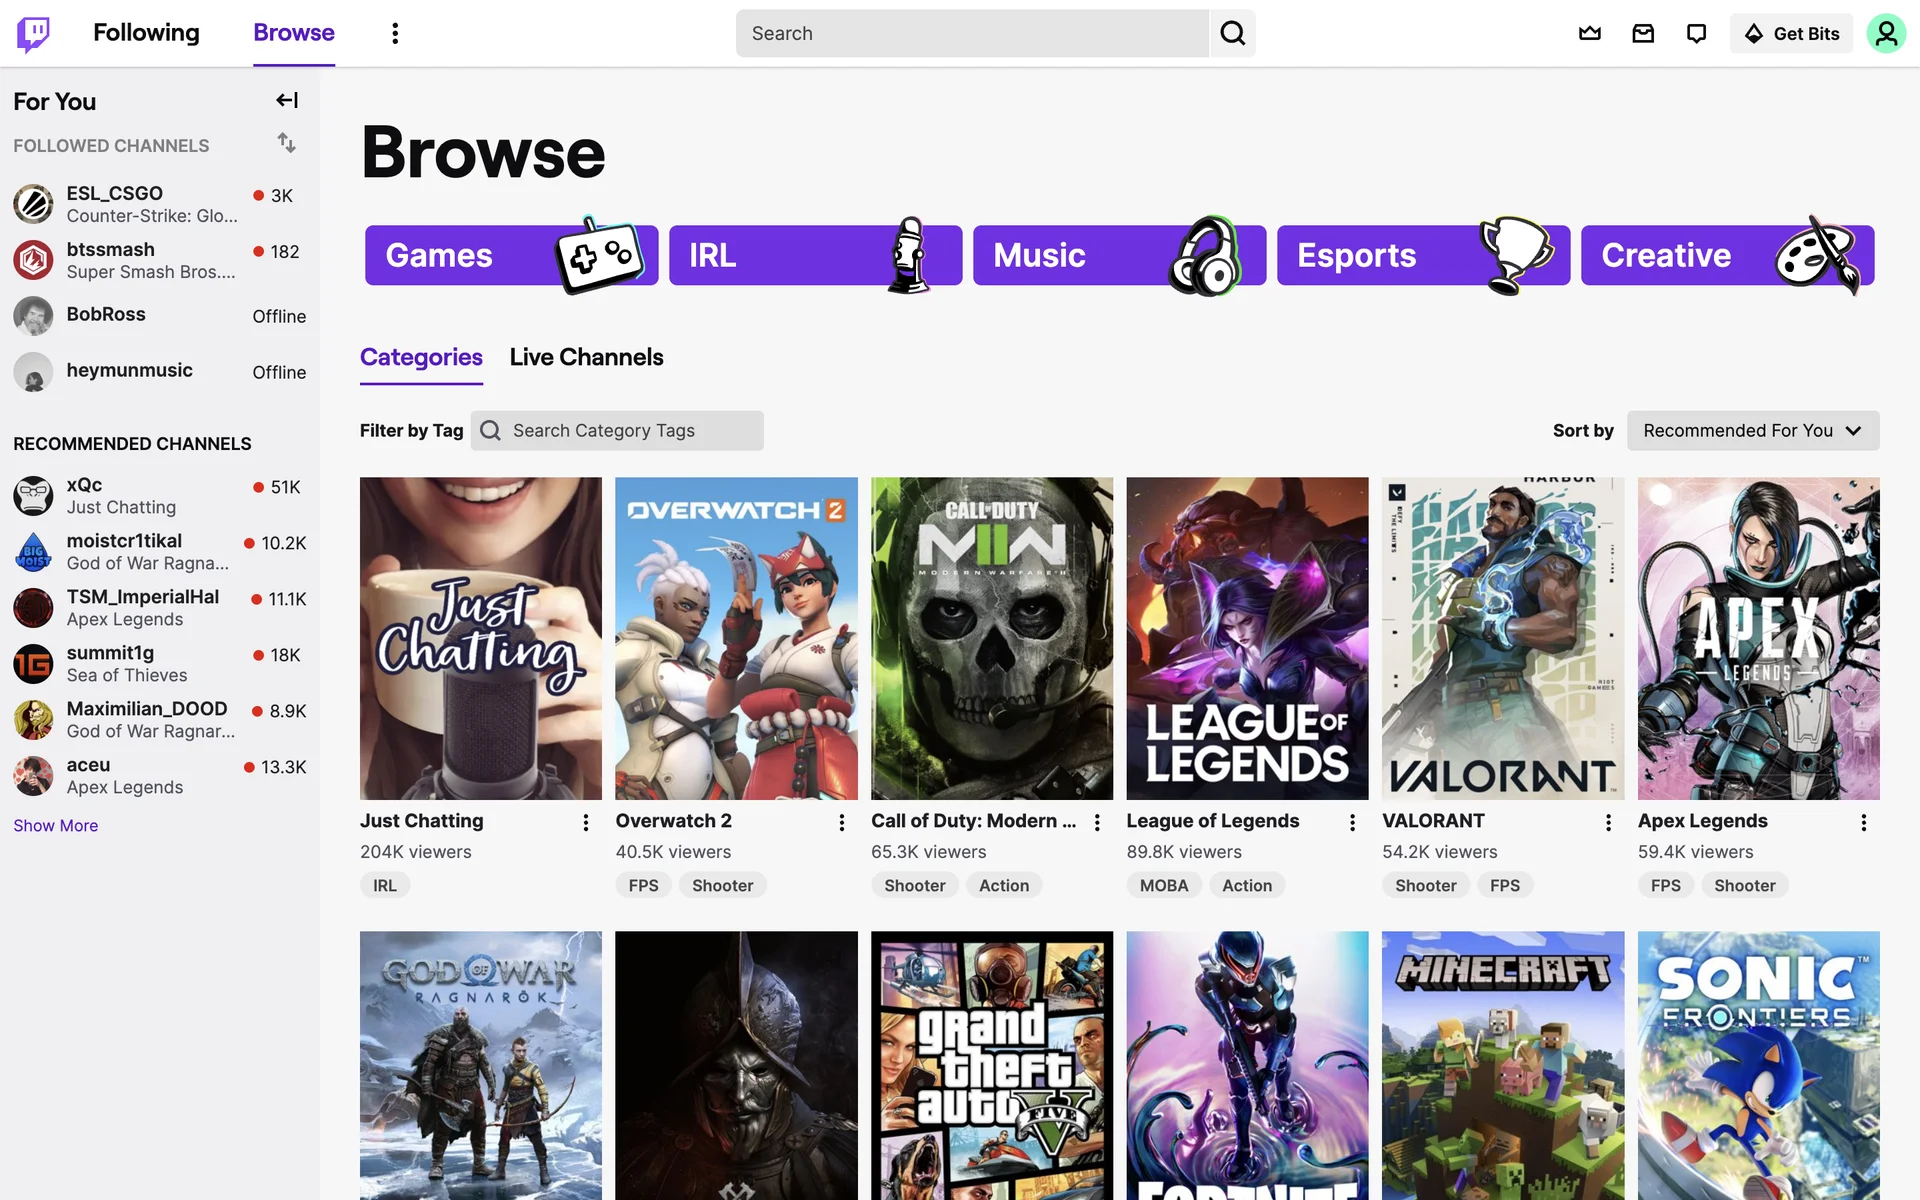This screenshot has width=1920, height=1200.
Task: Click the Twitch logo home icon
Action: [x=33, y=33]
